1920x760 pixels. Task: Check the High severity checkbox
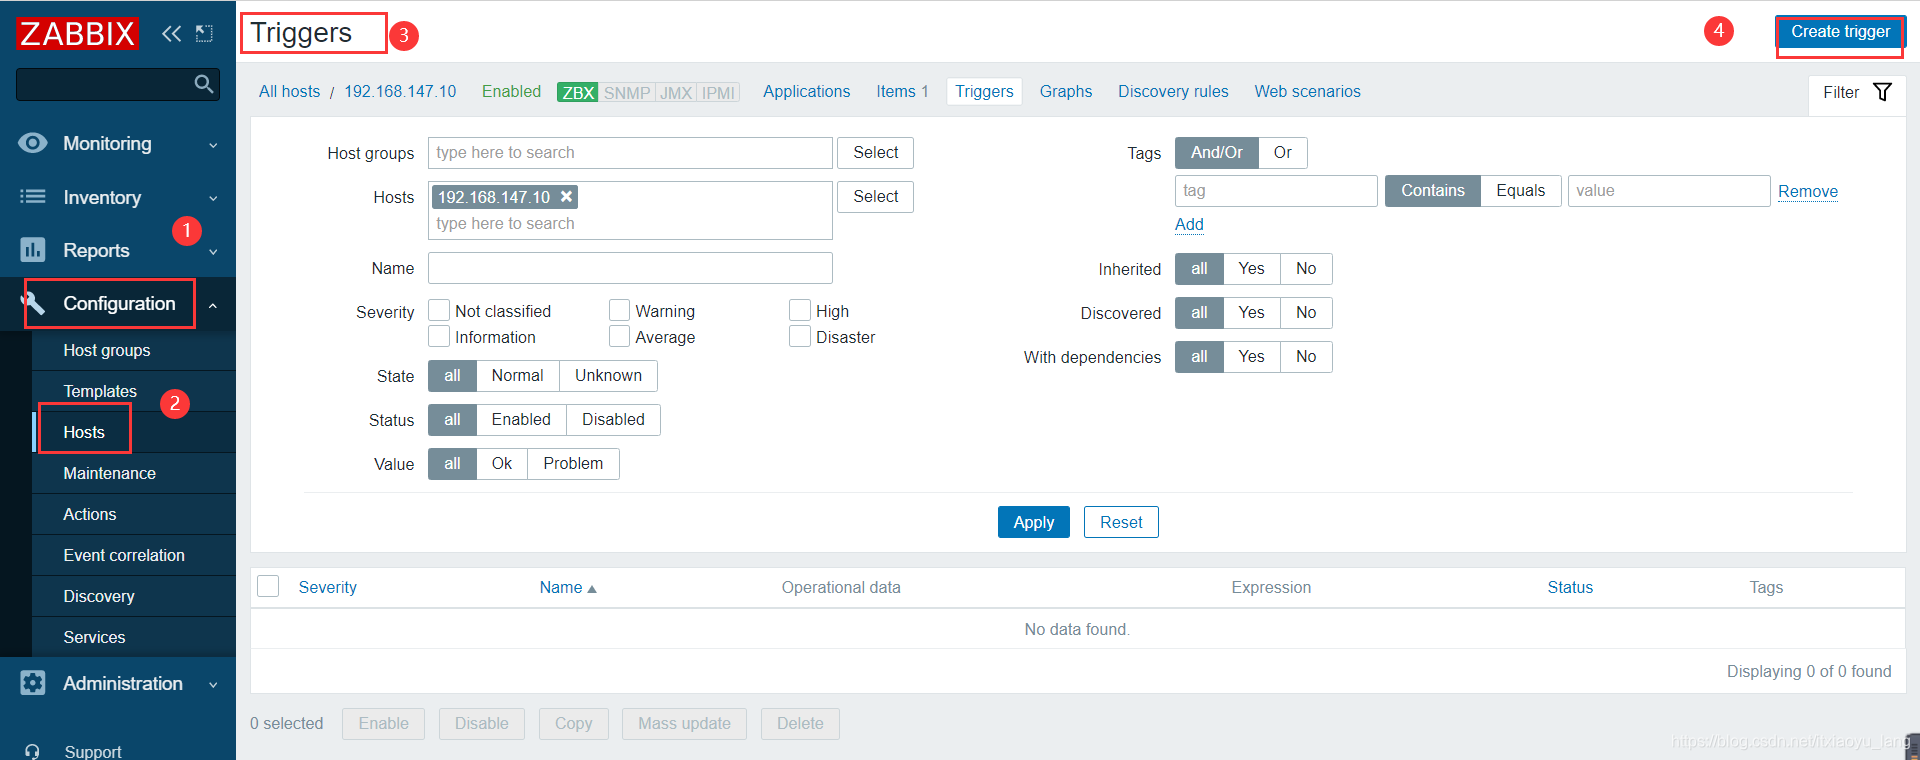point(800,310)
